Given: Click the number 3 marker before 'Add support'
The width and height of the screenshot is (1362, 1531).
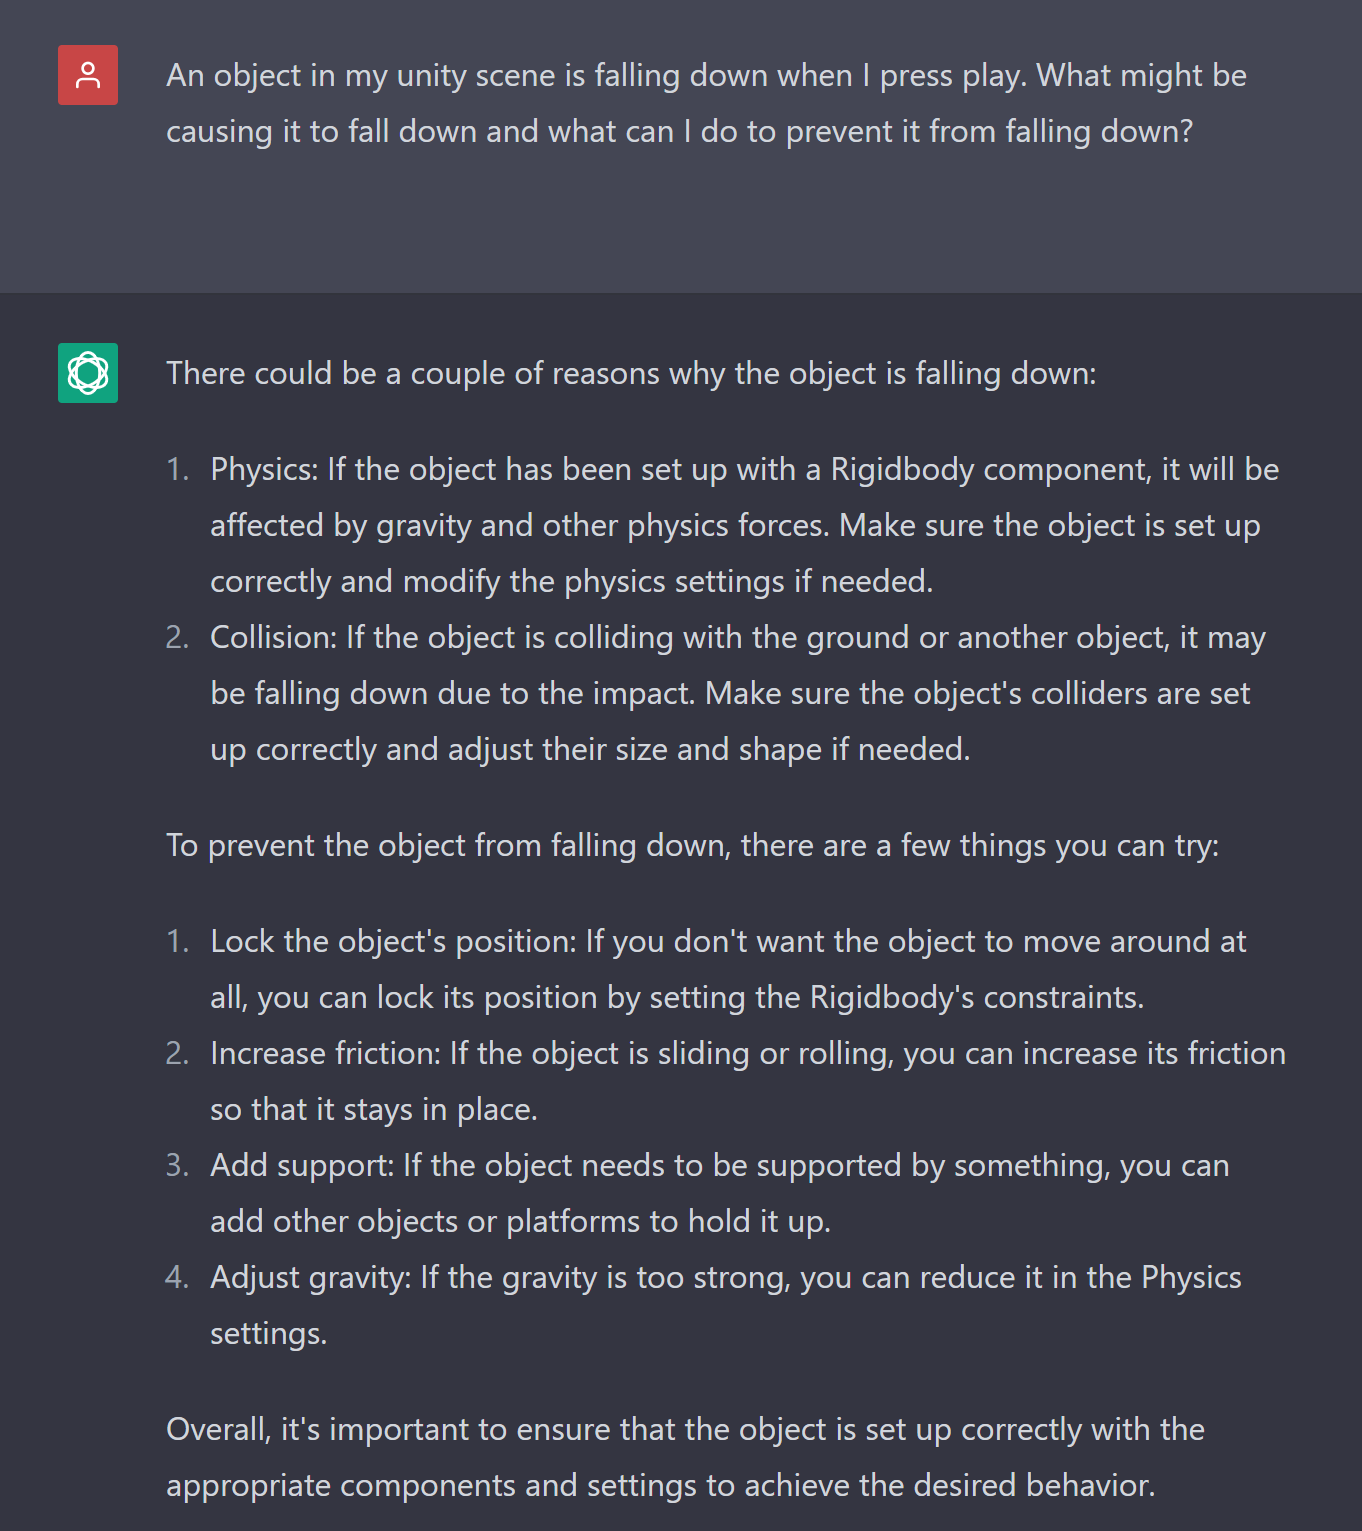Looking at the screenshot, I should tap(177, 1166).
